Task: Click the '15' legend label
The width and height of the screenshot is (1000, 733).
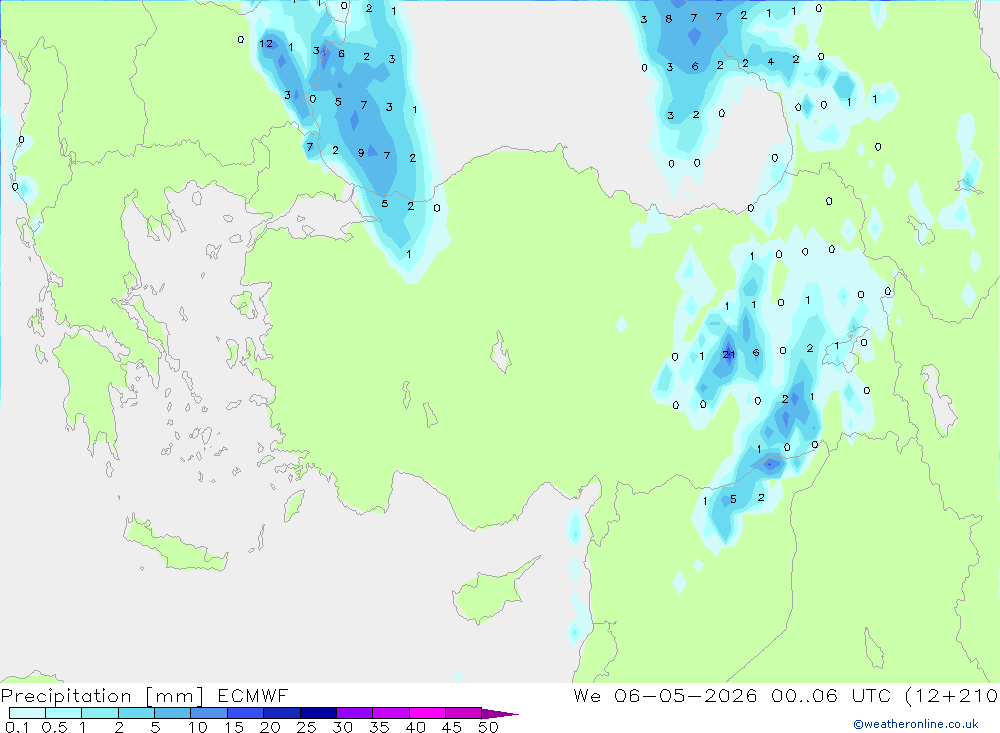Action: (x=234, y=727)
